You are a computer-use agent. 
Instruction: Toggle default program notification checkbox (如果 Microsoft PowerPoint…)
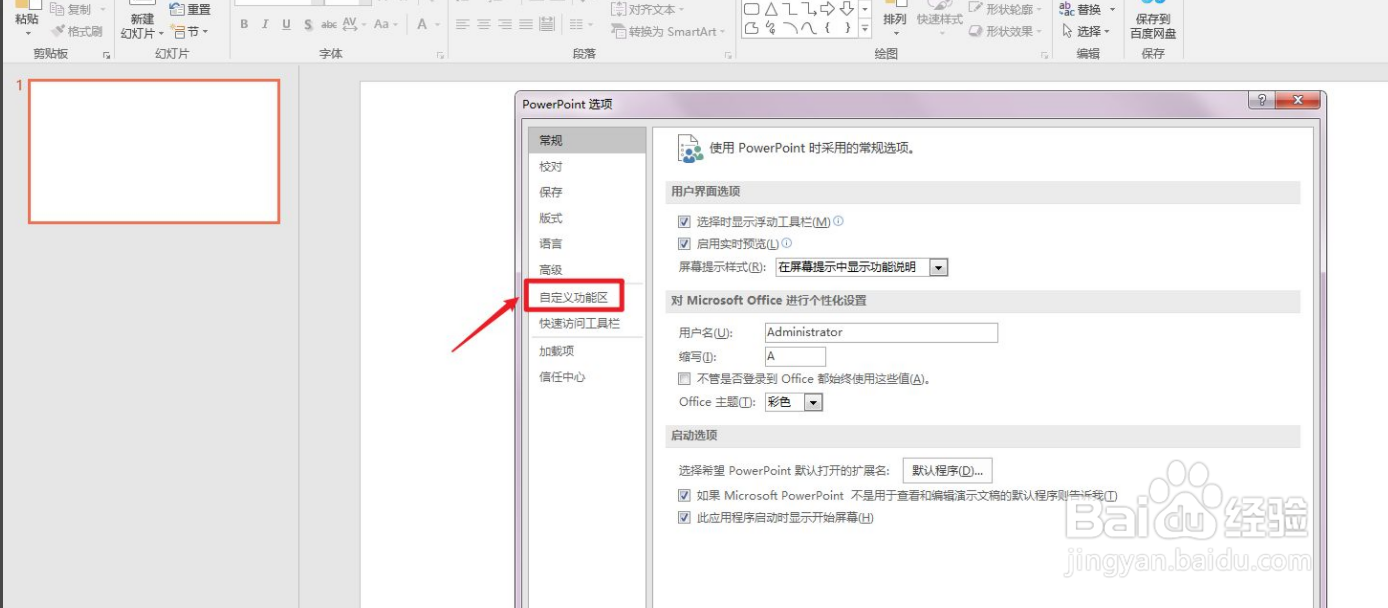click(x=685, y=495)
